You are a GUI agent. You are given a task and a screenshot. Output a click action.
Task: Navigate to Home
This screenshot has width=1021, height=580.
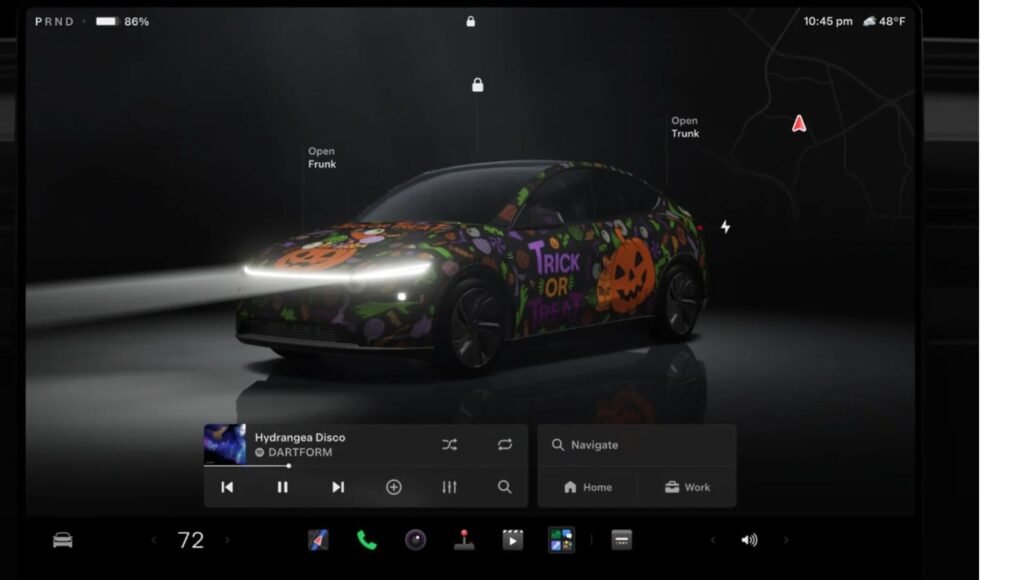coord(587,487)
